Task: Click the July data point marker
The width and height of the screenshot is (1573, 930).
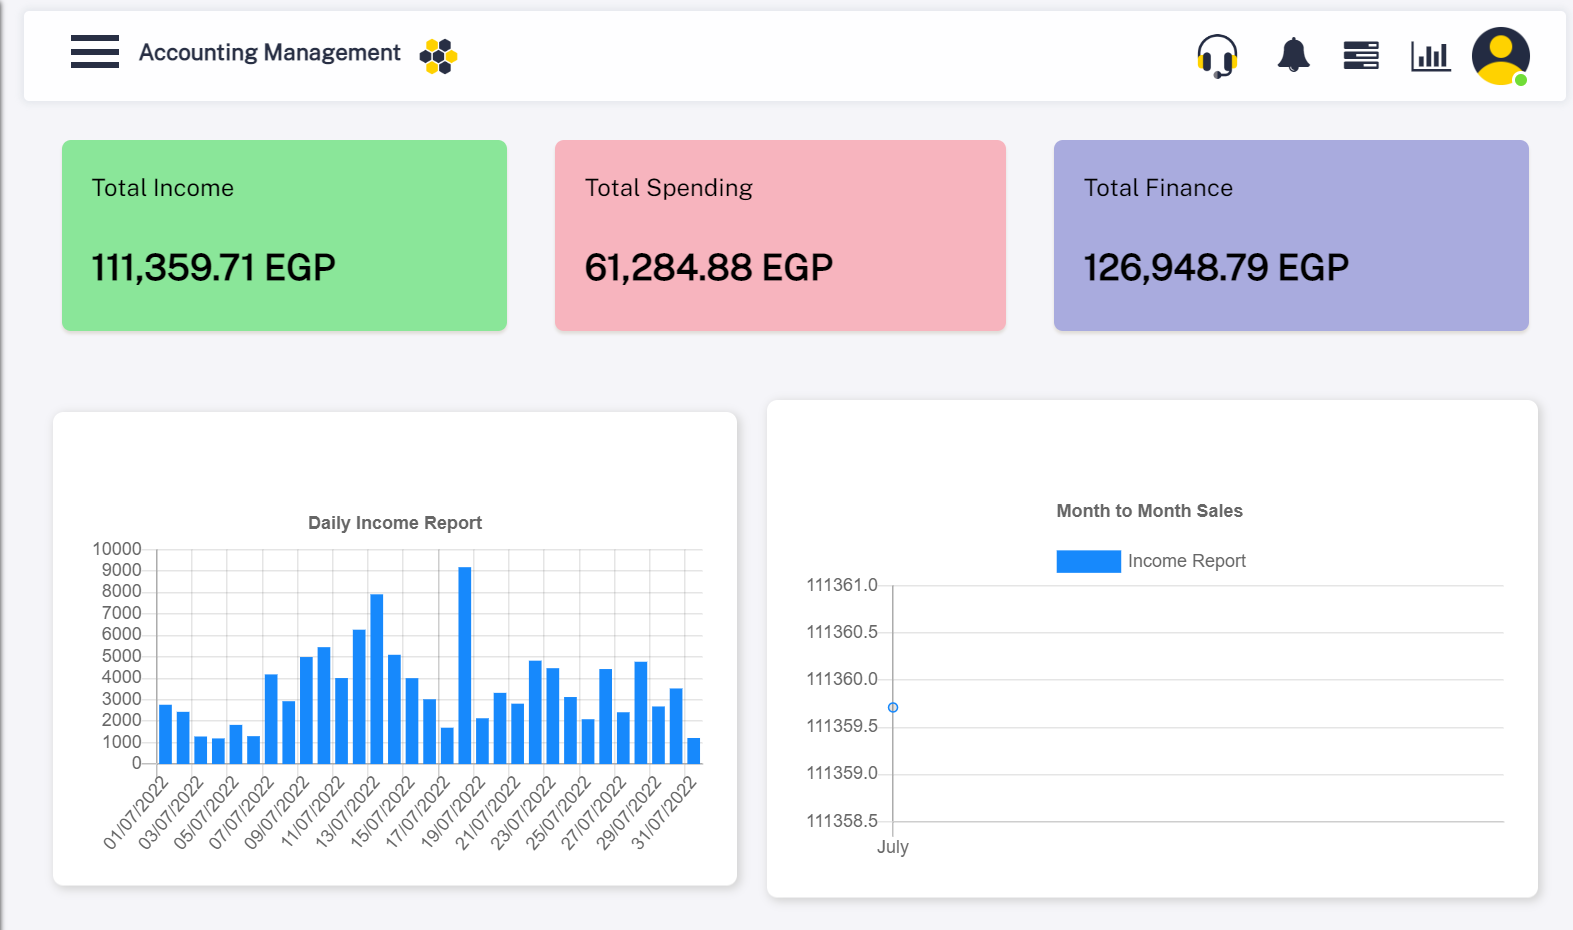Action: 893,708
